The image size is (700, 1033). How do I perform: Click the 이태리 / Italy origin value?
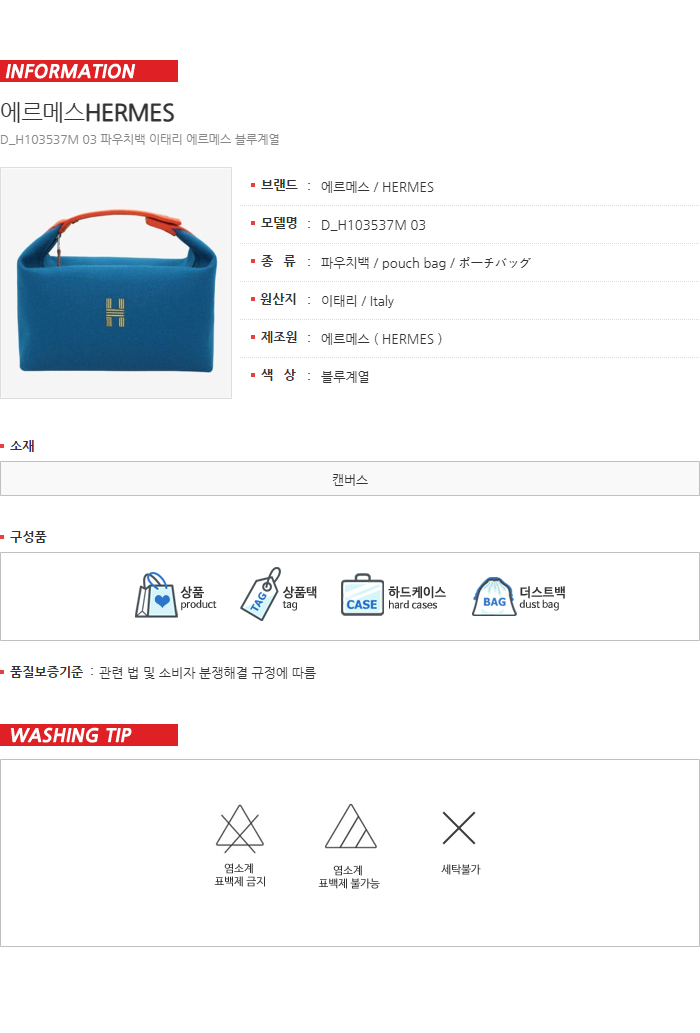pyautogui.click(x=358, y=301)
